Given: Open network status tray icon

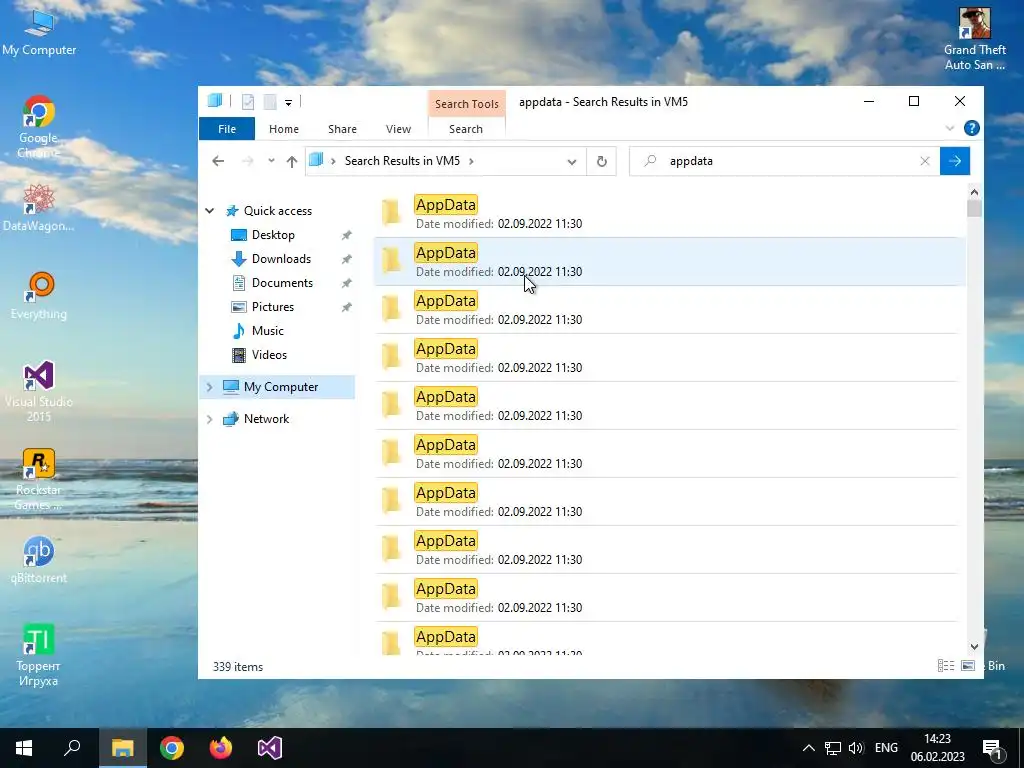Looking at the screenshot, I should tap(833, 748).
